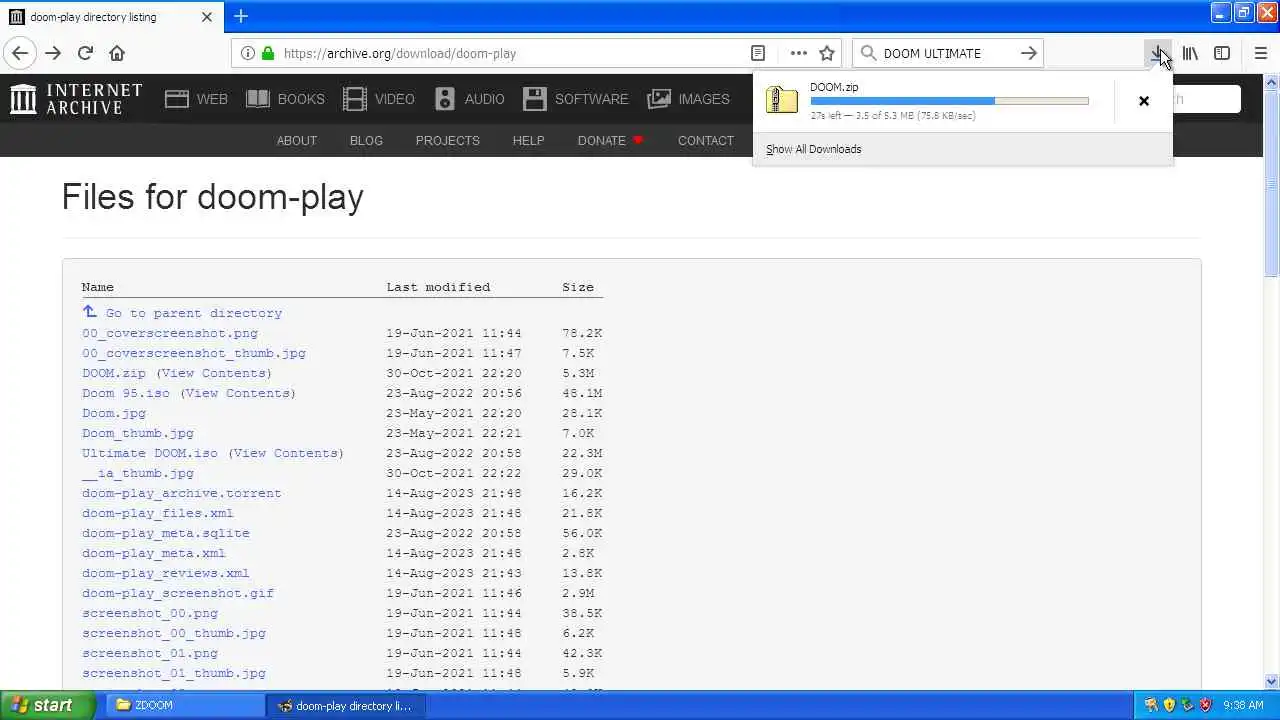Open doom-play_meta.sqlite
The height and width of the screenshot is (720, 1280).
click(166, 533)
